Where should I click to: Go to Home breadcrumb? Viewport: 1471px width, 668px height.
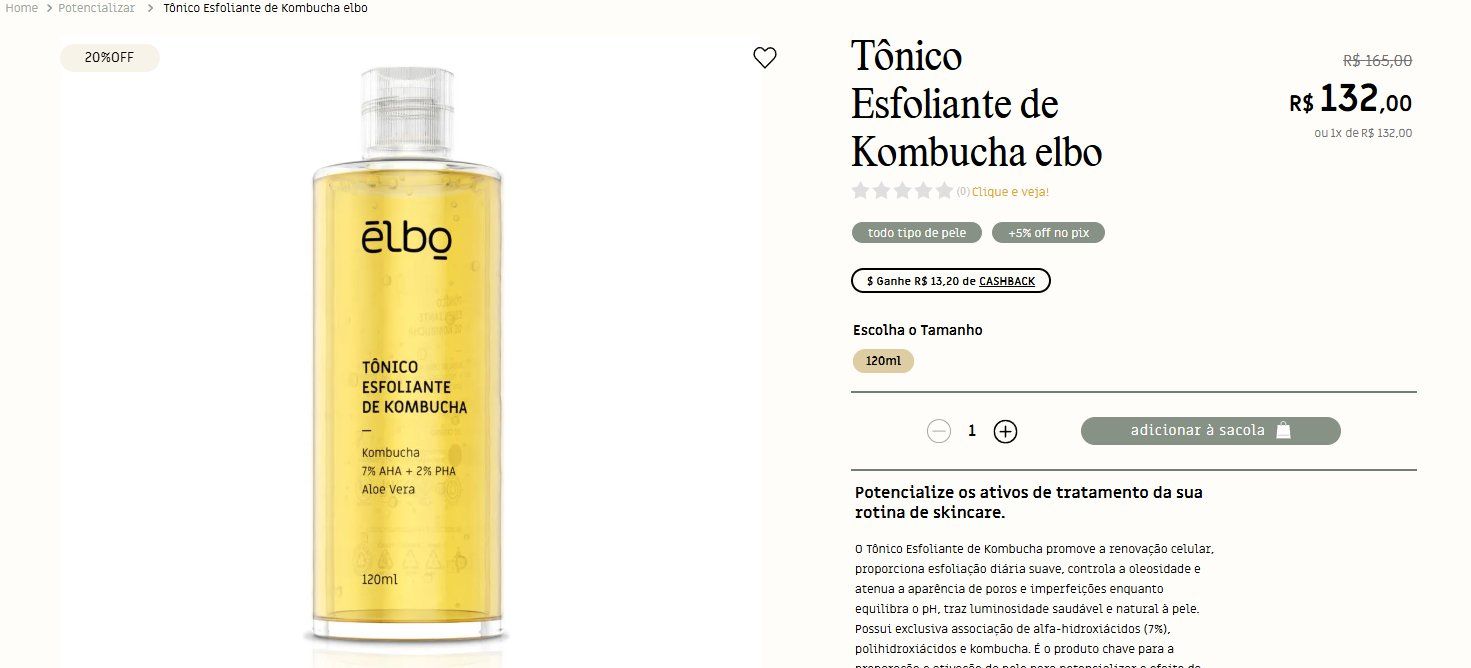(22, 8)
